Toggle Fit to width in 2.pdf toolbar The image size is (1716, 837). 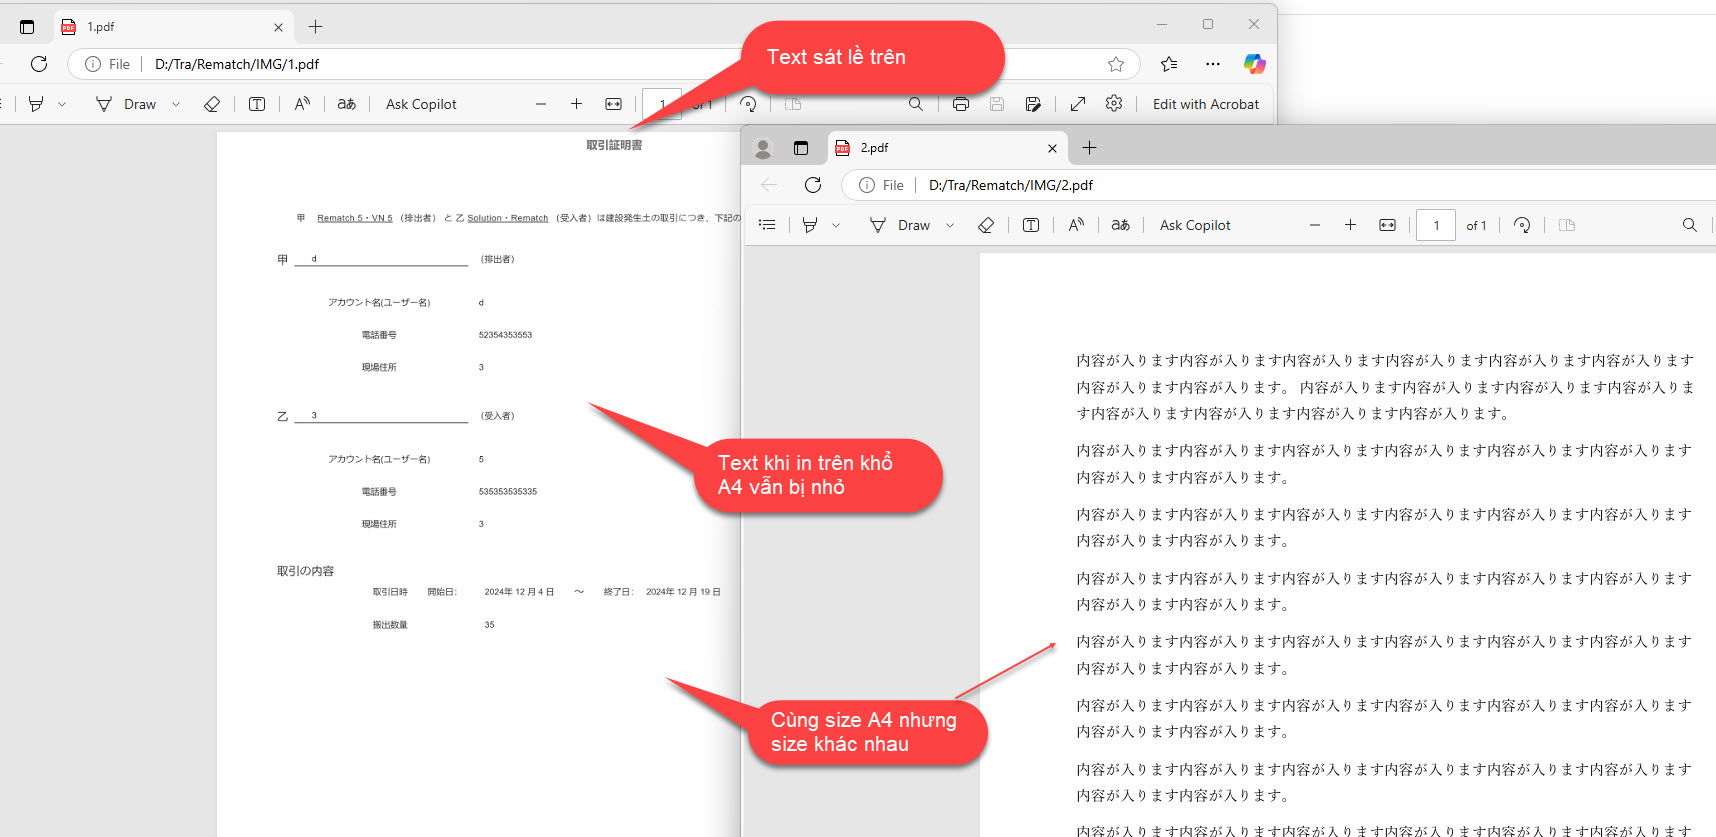coord(1387,226)
